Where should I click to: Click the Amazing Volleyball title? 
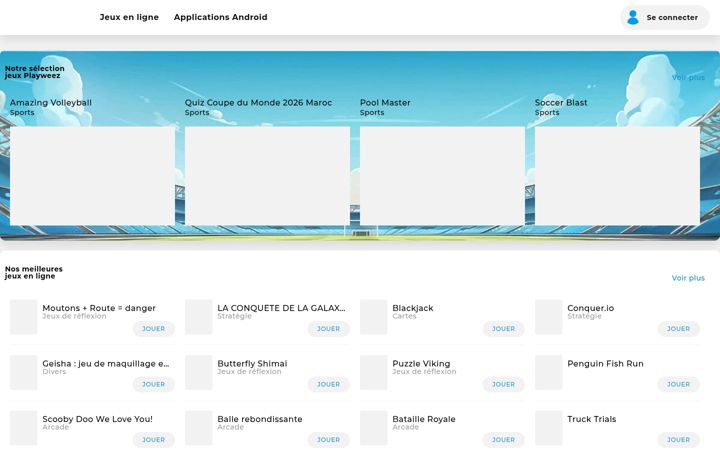(x=51, y=103)
